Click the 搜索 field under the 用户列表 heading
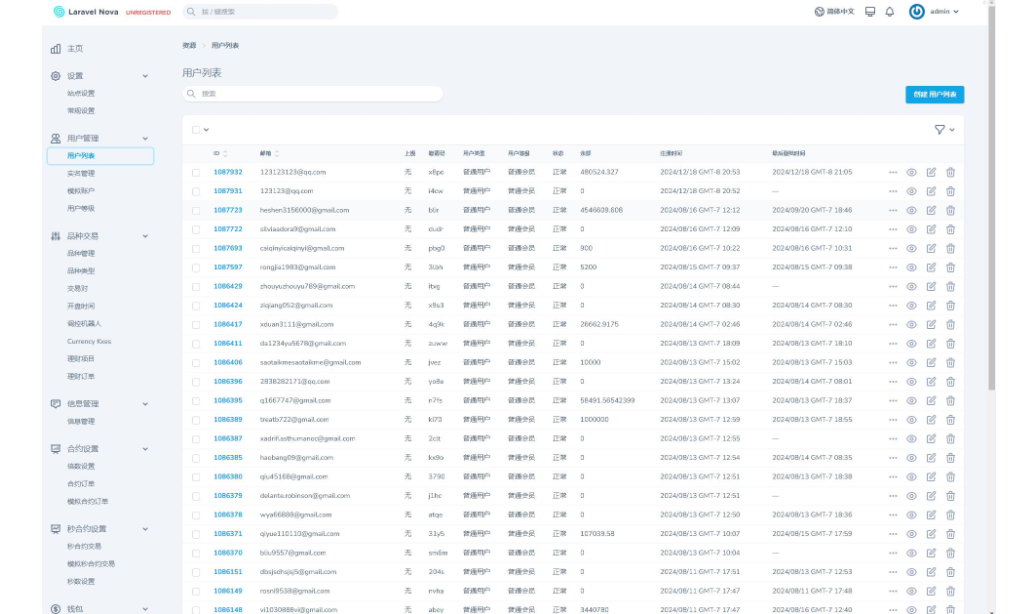Screen dimensions: 1035x614 click(x=312, y=93)
